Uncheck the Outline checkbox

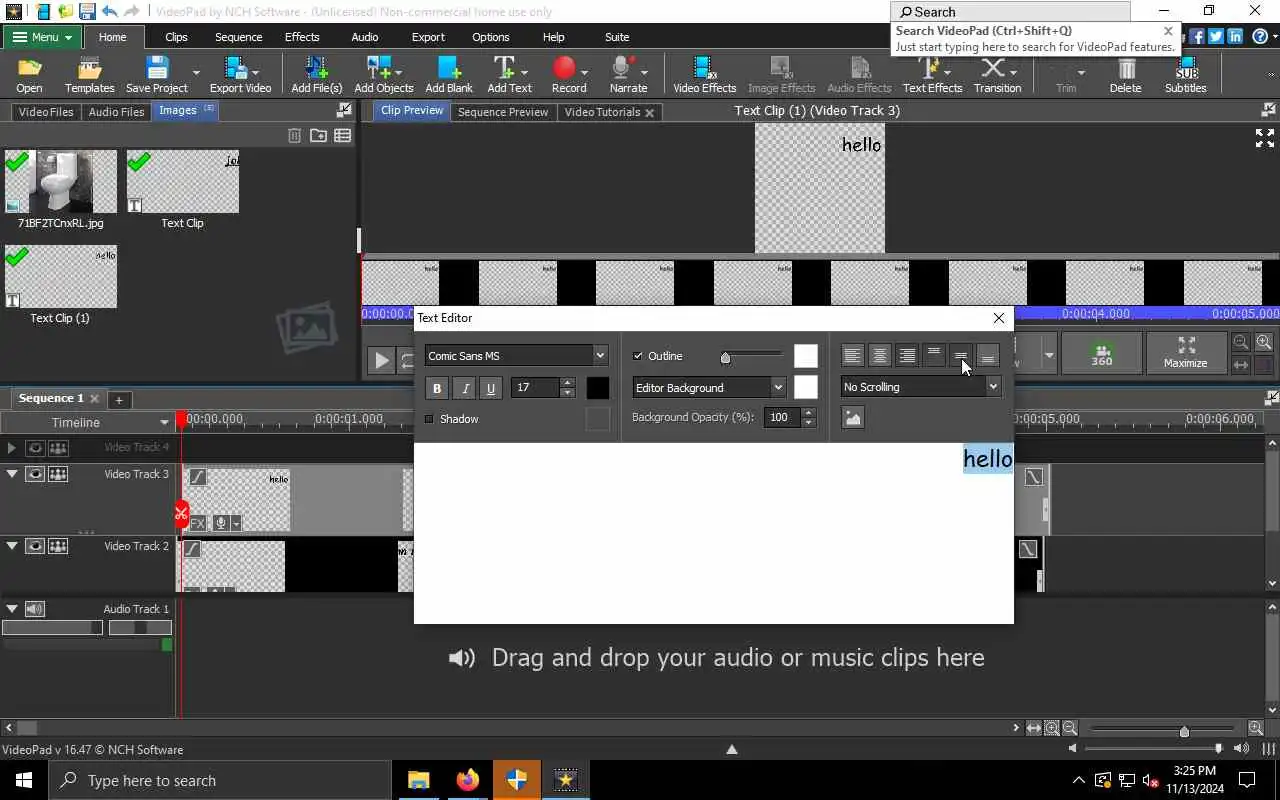pyautogui.click(x=638, y=356)
